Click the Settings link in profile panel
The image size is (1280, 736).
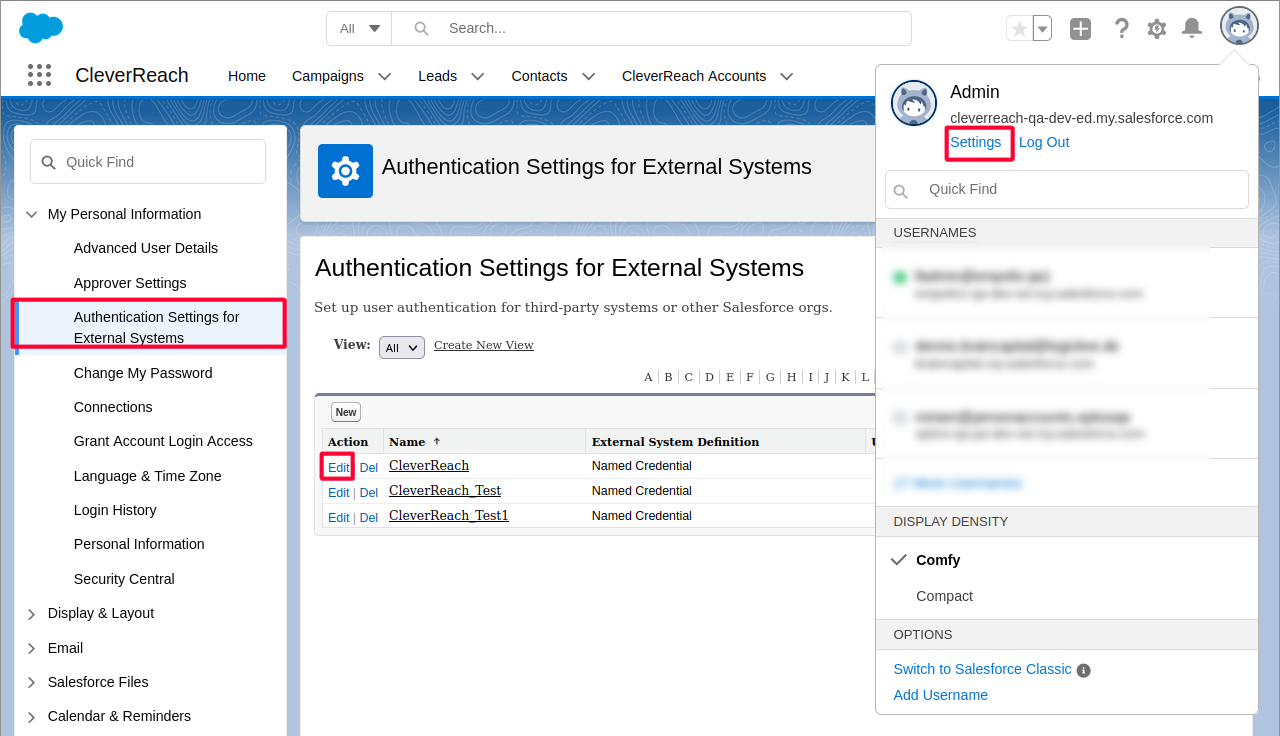976,142
